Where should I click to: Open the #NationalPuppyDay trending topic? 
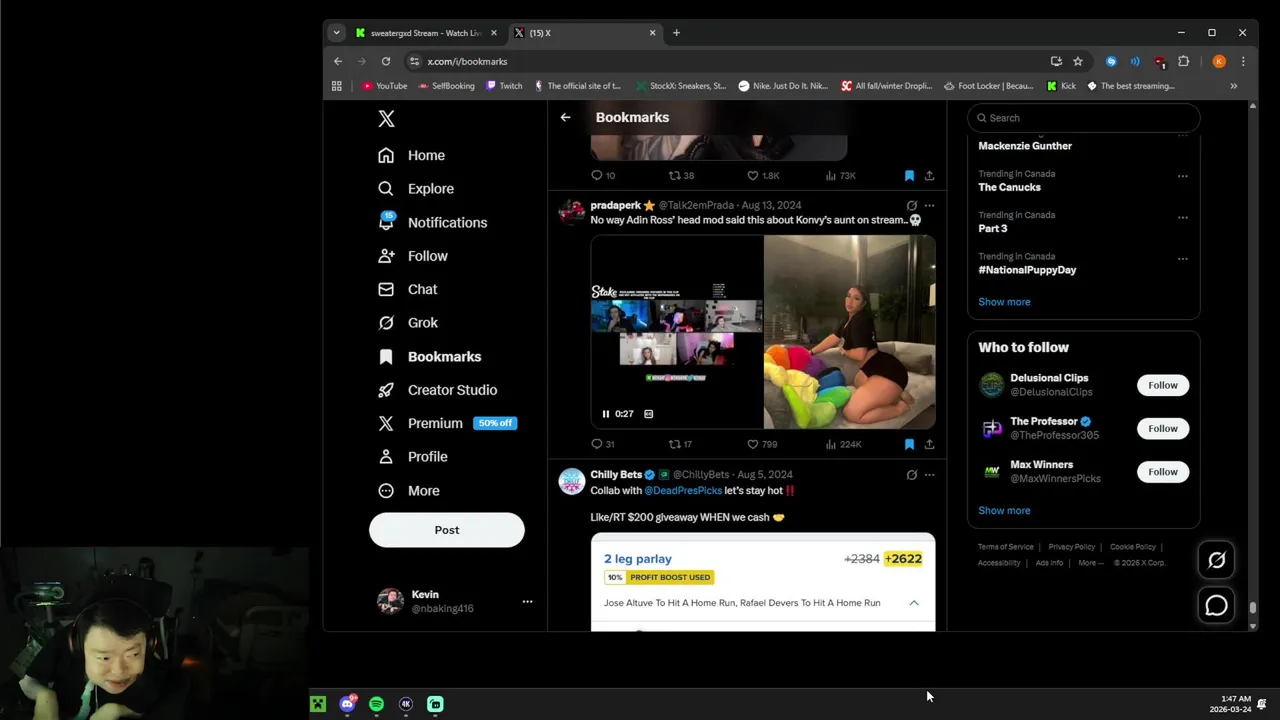(x=1027, y=270)
